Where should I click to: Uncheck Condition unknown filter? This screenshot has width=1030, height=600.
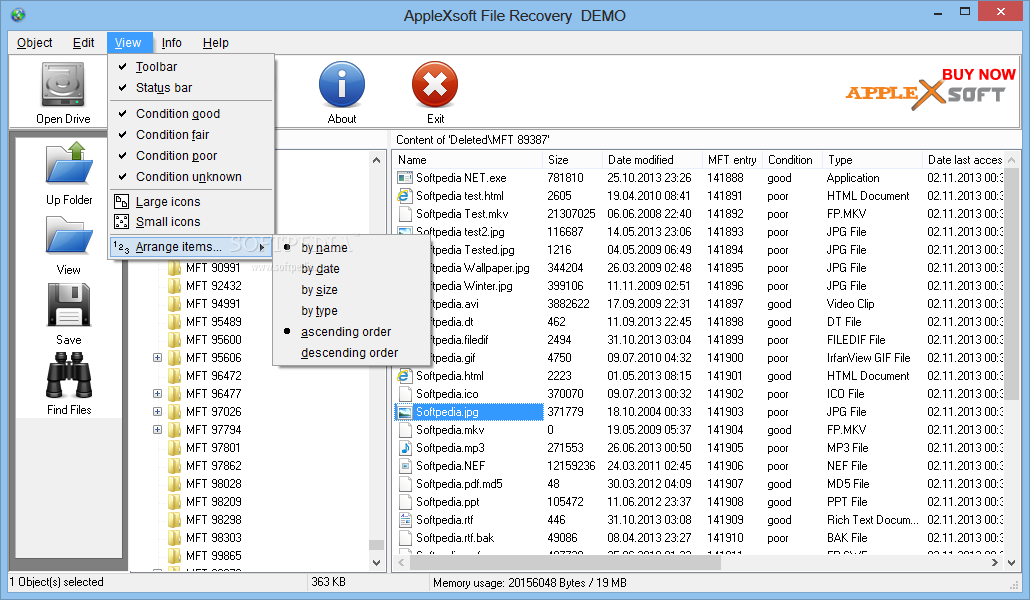pos(191,177)
